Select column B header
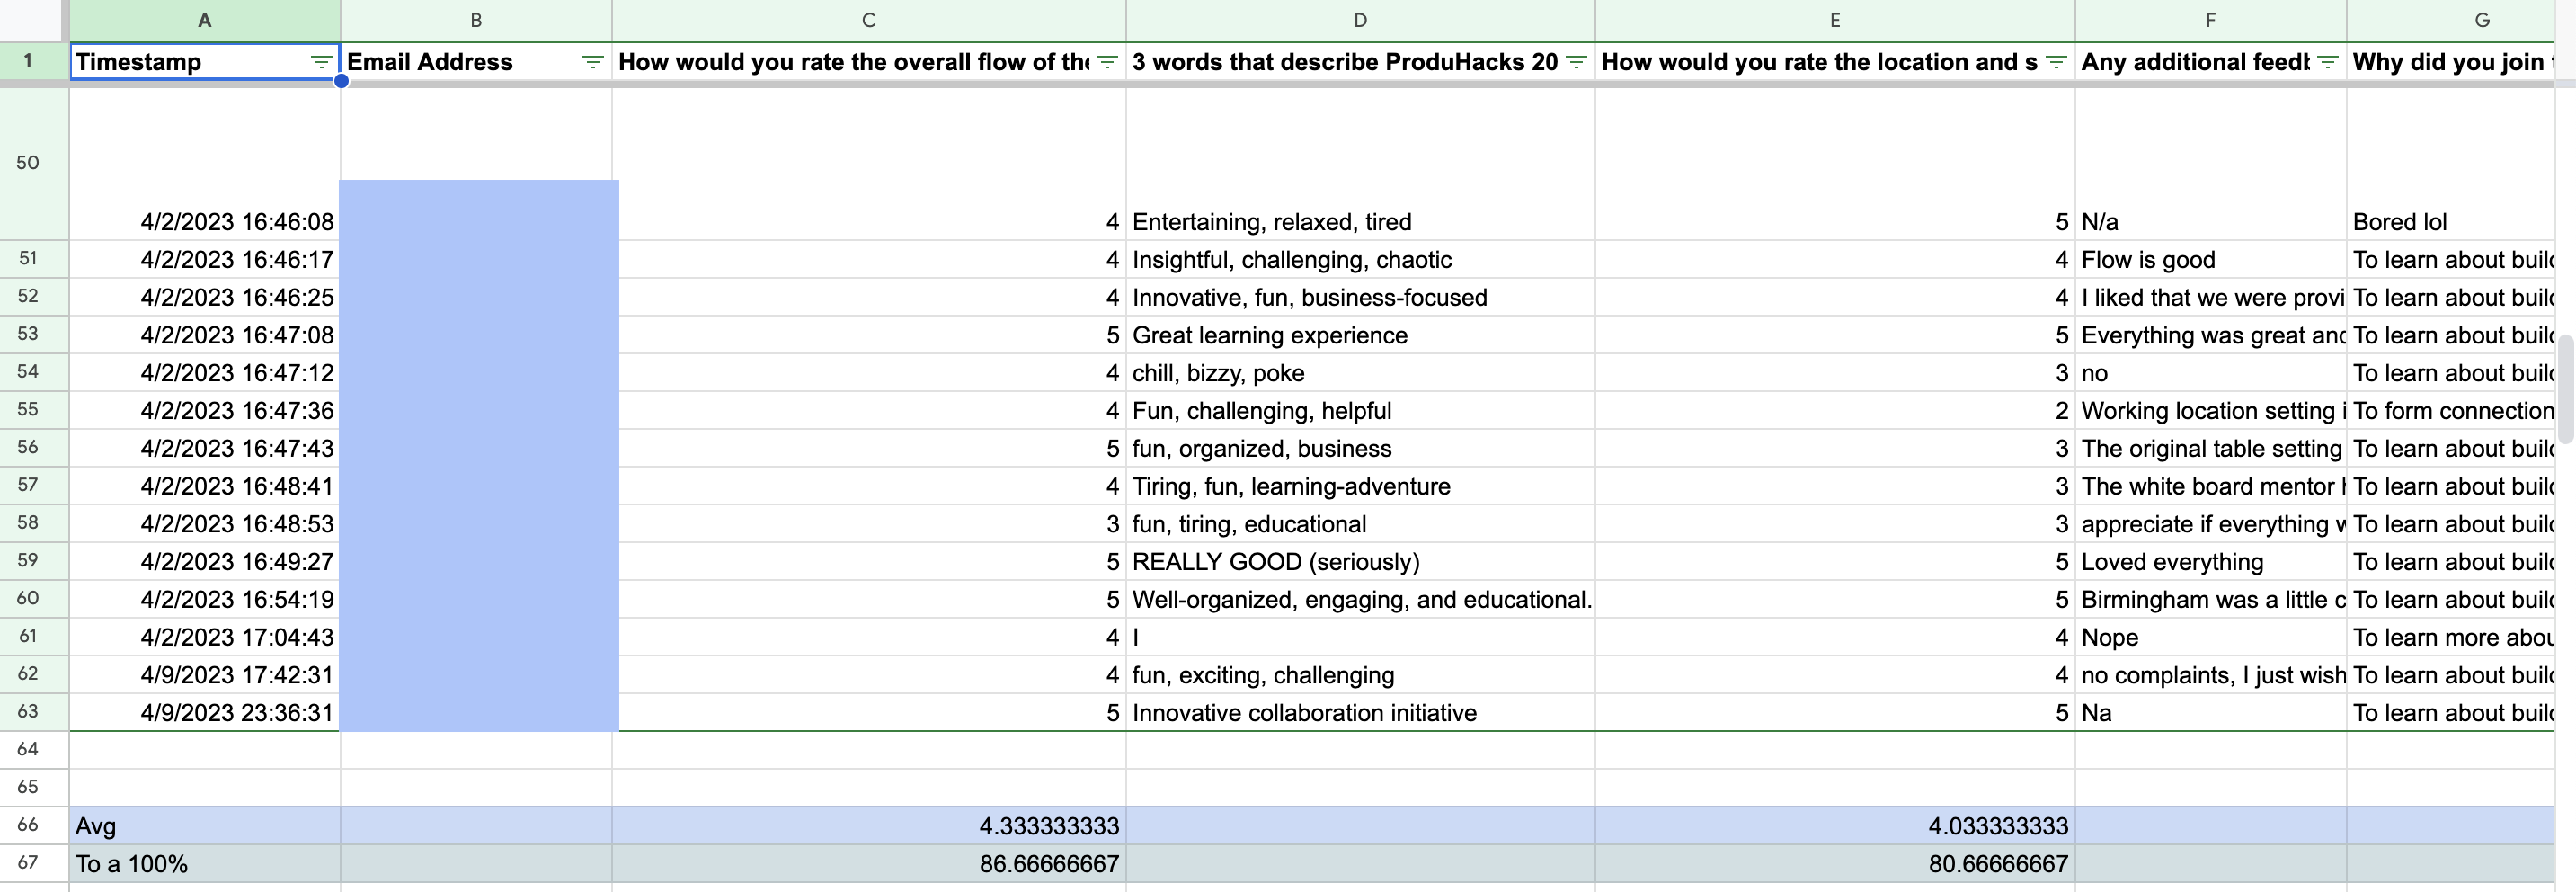 (x=476, y=20)
